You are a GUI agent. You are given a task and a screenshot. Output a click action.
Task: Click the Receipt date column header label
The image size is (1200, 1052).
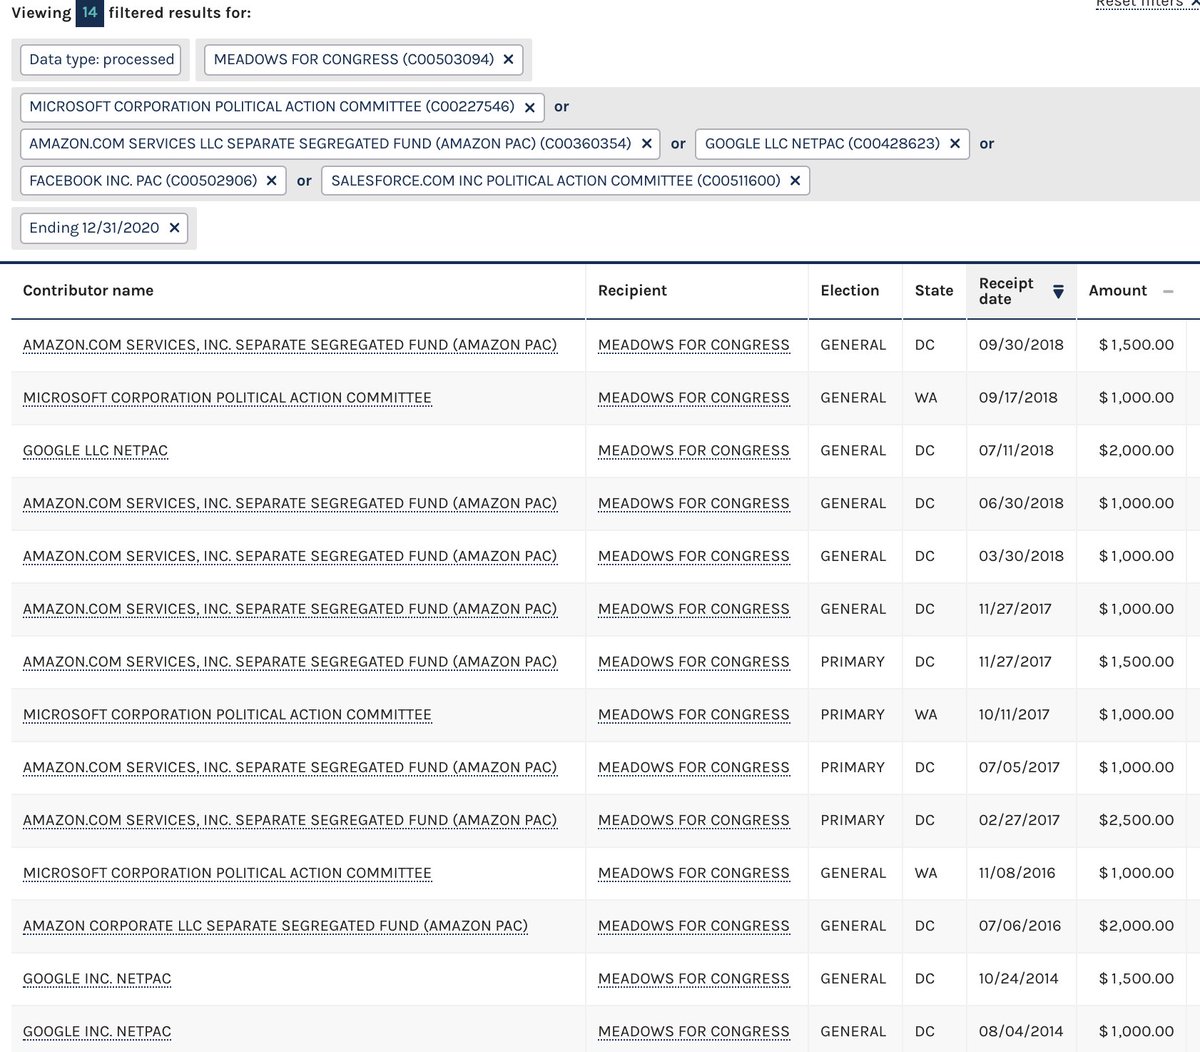tap(1006, 291)
